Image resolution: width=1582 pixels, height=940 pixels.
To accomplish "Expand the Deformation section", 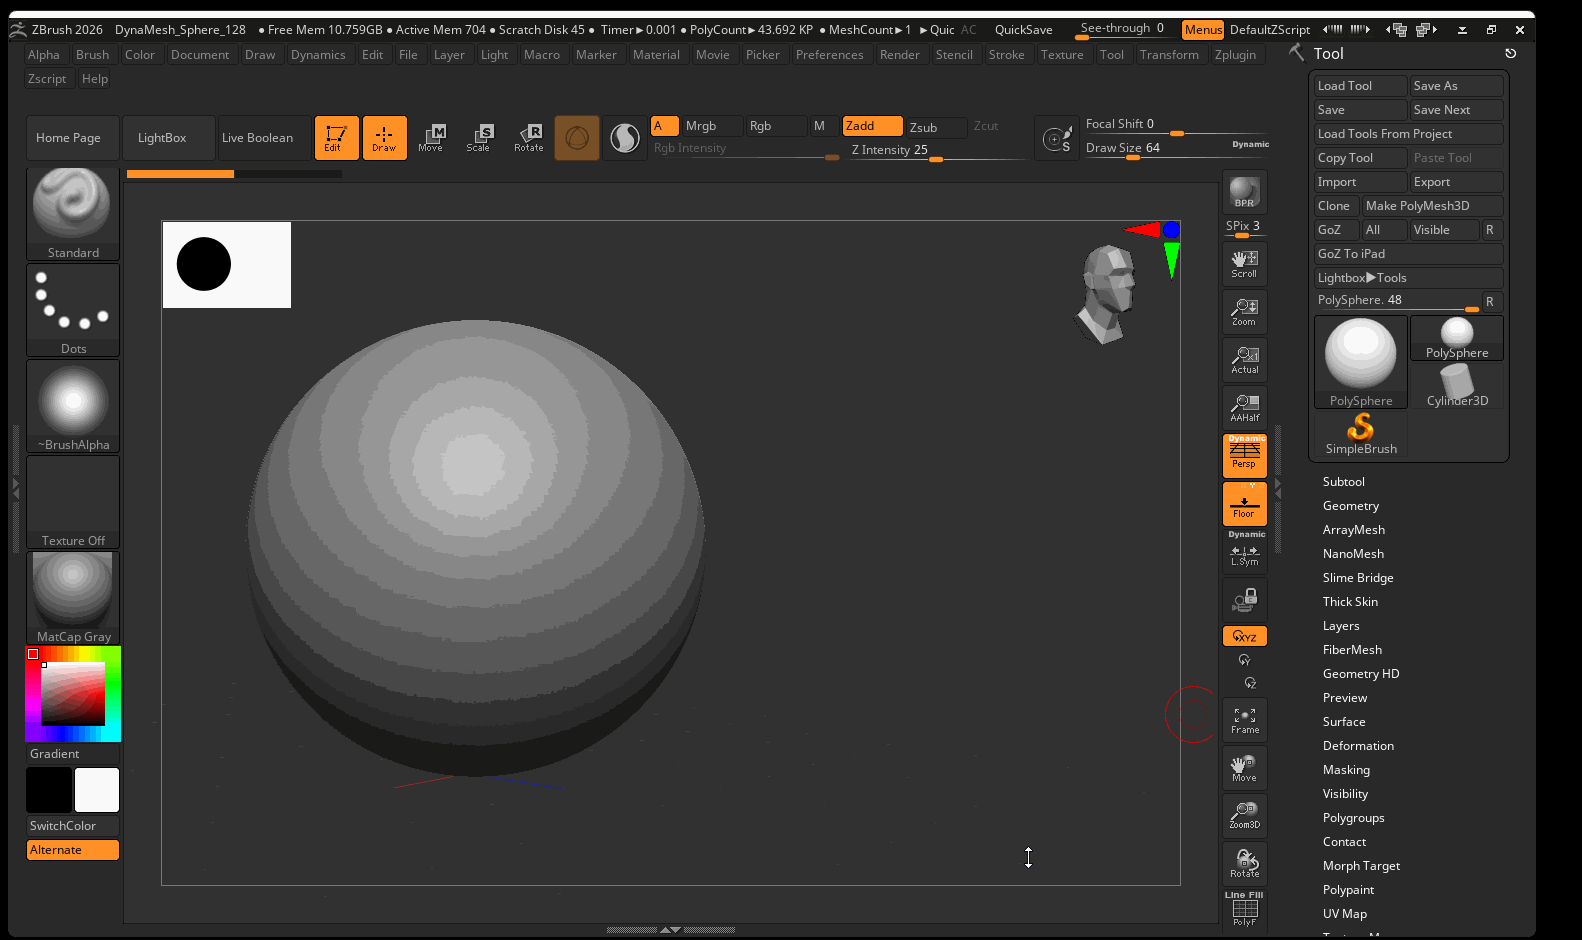I will (1357, 746).
